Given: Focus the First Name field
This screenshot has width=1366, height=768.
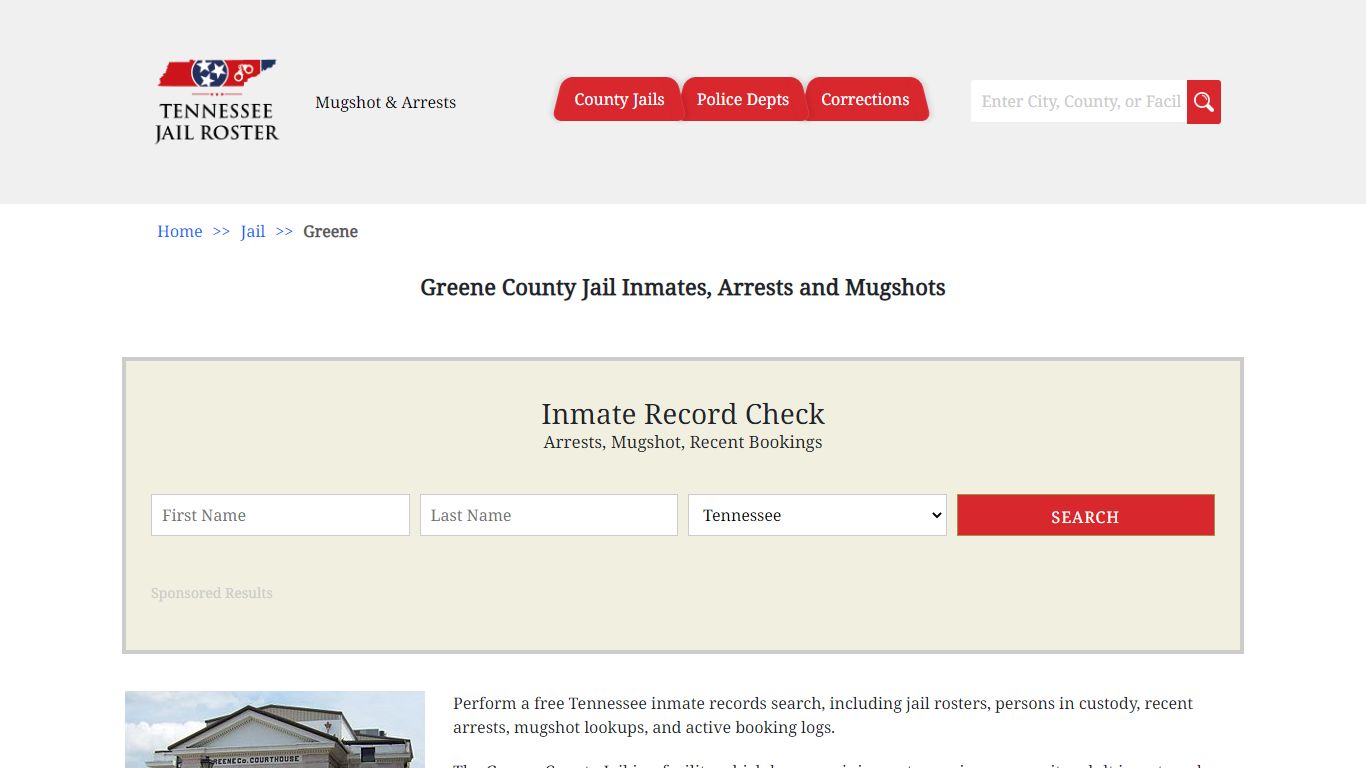Looking at the screenshot, I should tap(280, 515).
